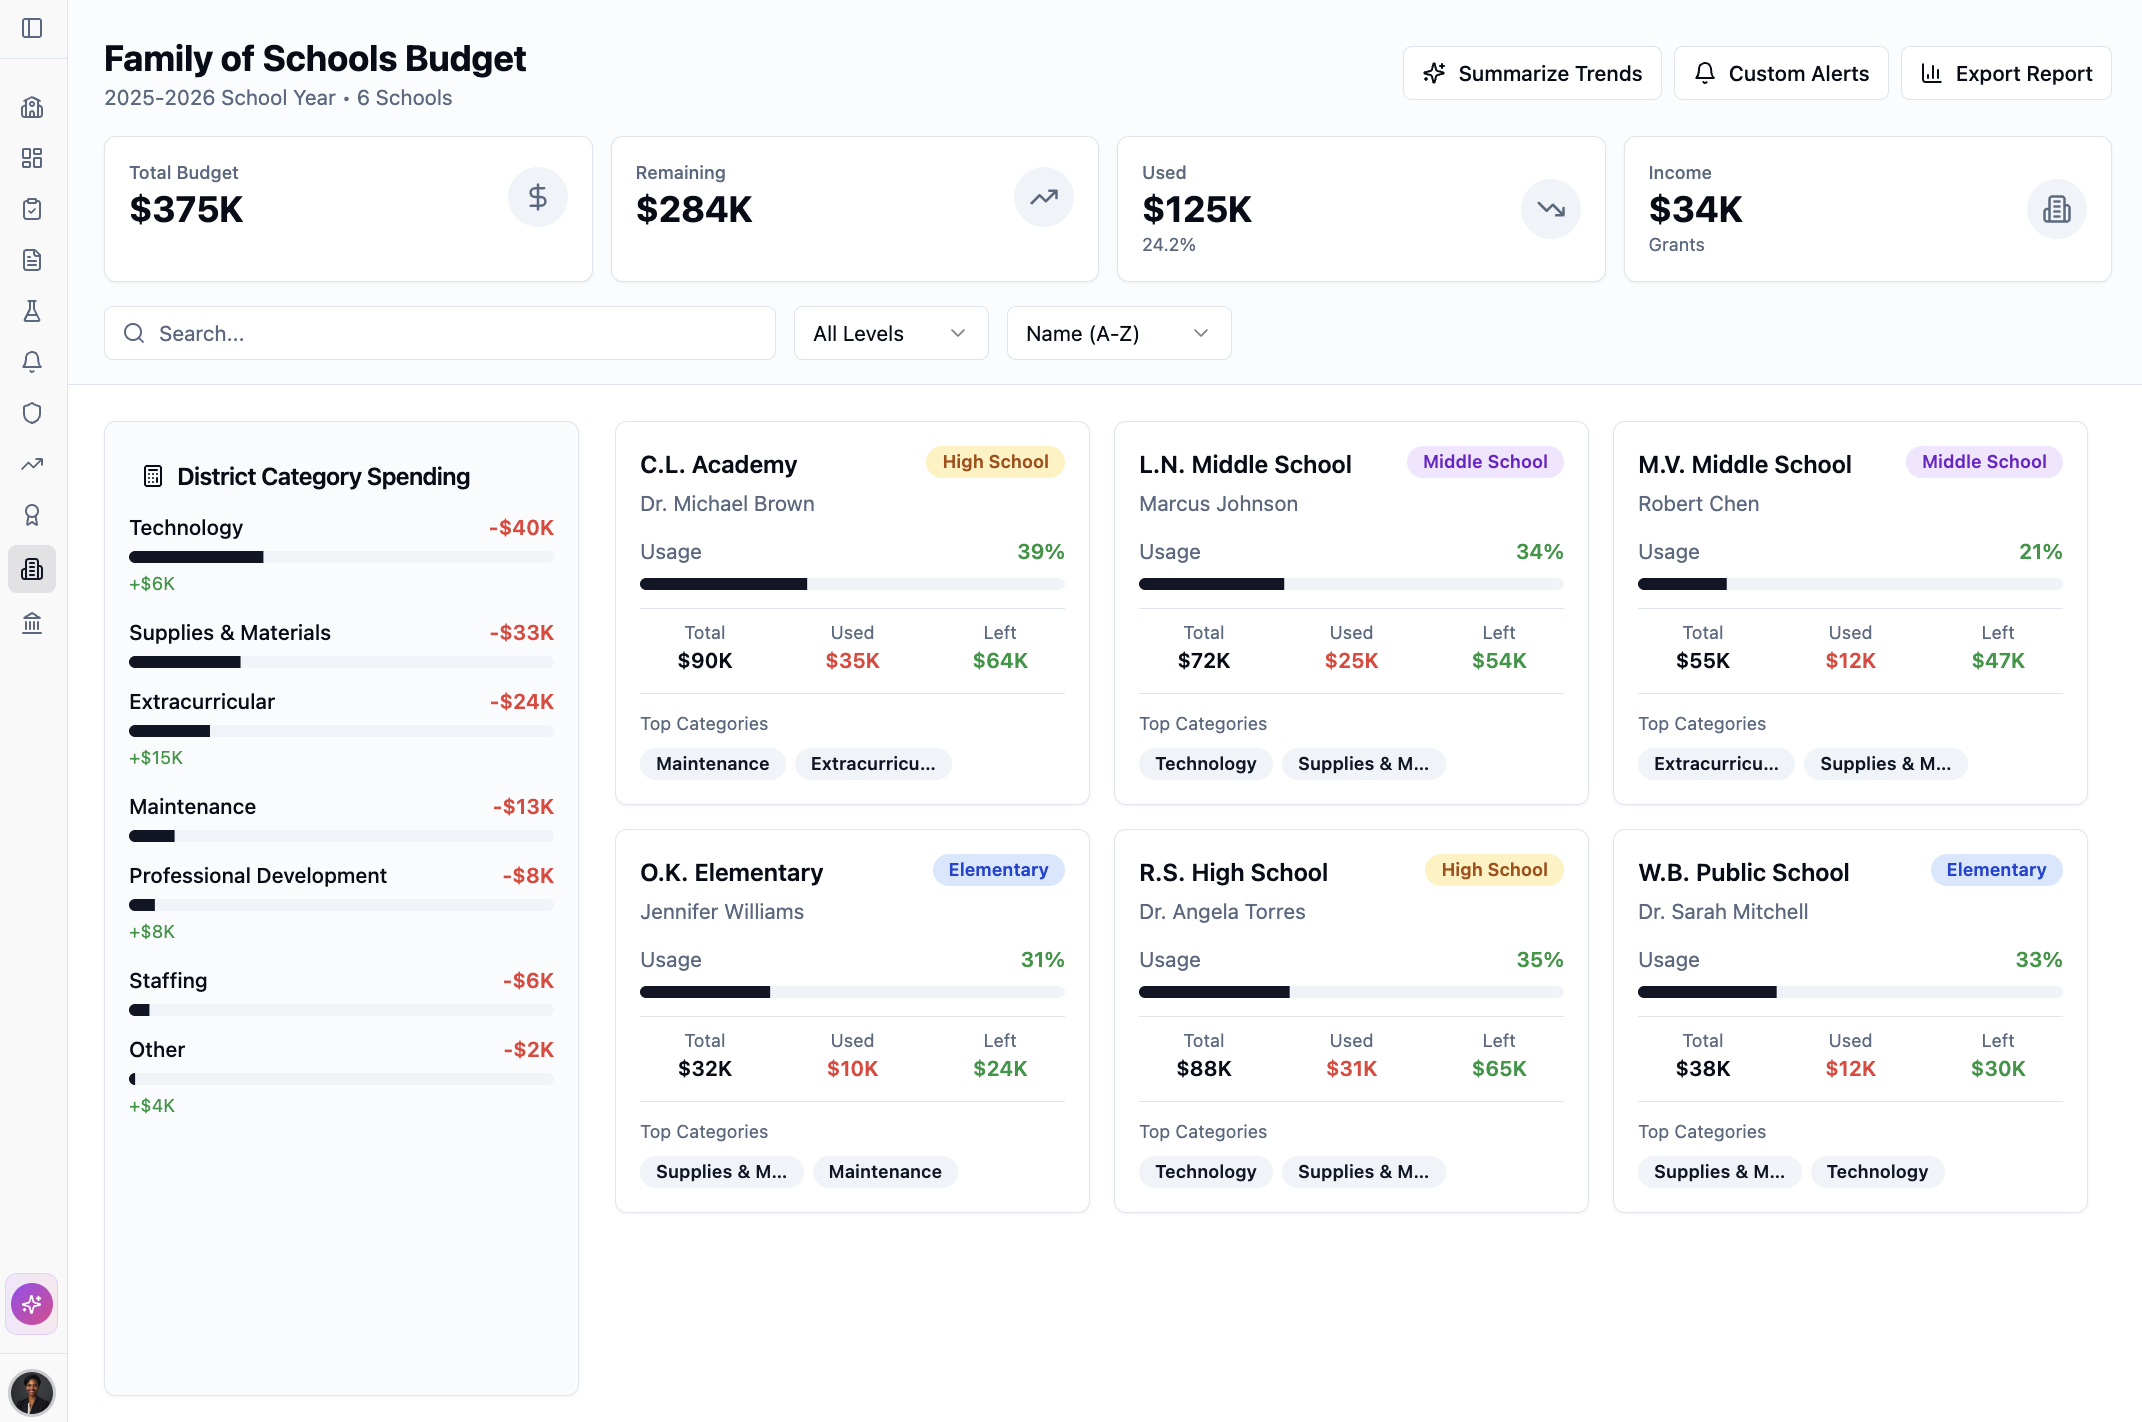Open the notifications bell icon

[x=32, y=362]
